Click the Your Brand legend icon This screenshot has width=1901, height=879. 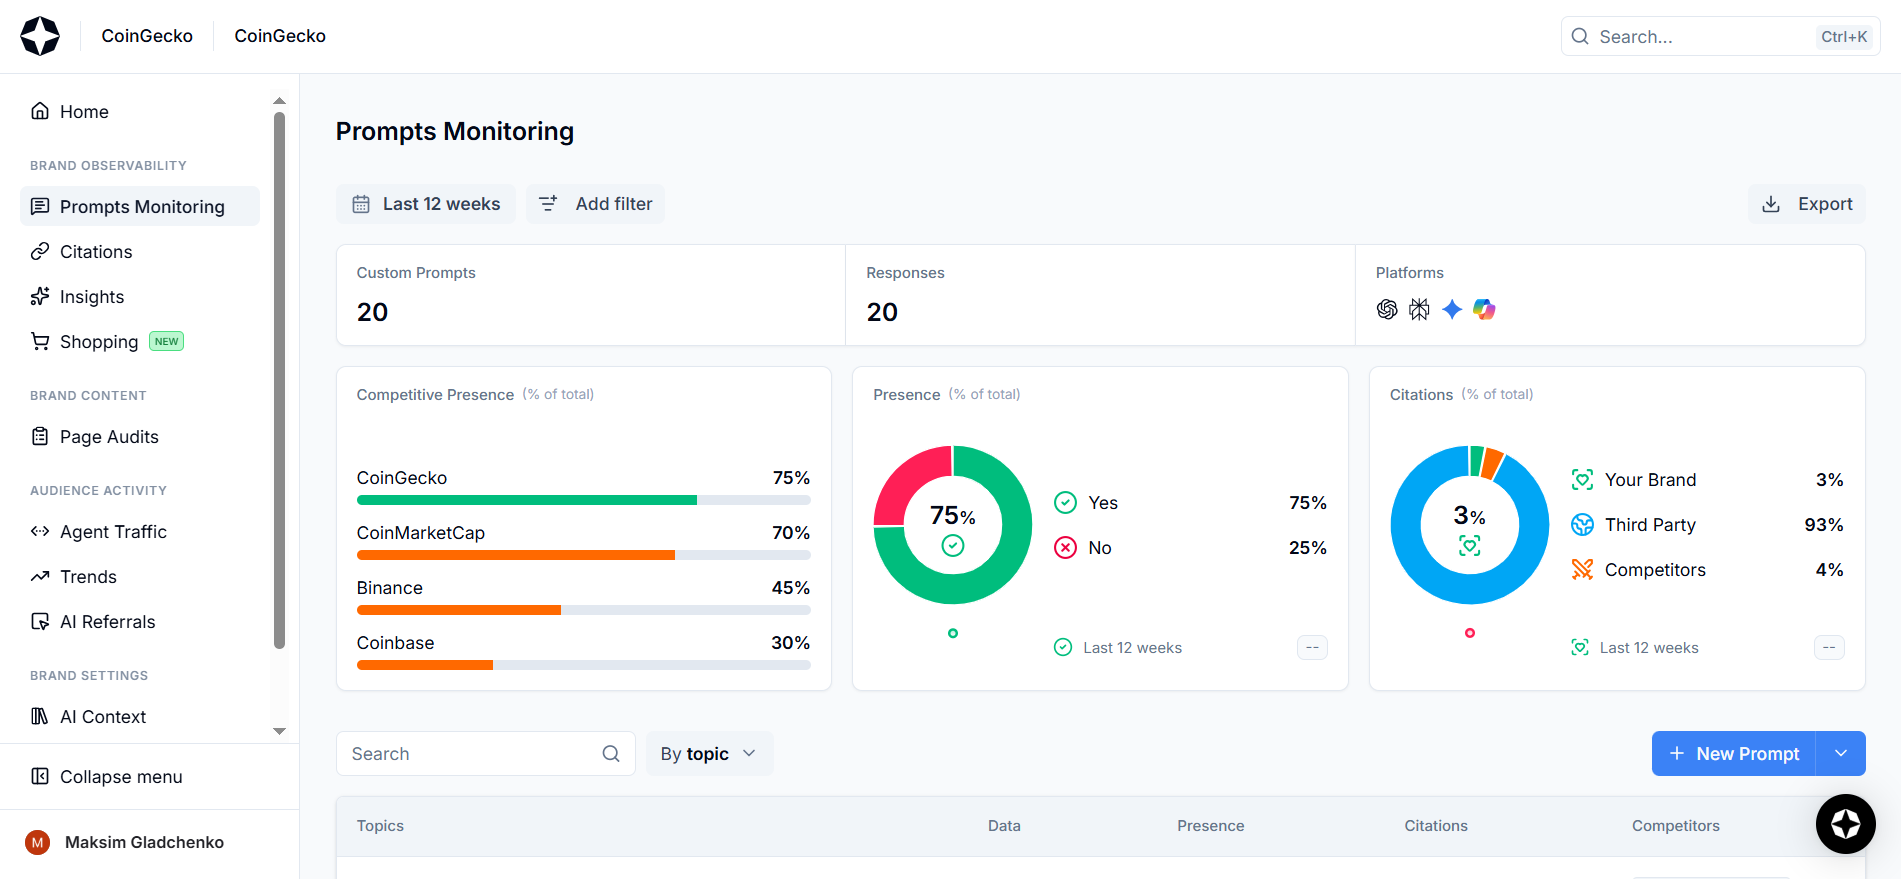tap(1582, 480)
